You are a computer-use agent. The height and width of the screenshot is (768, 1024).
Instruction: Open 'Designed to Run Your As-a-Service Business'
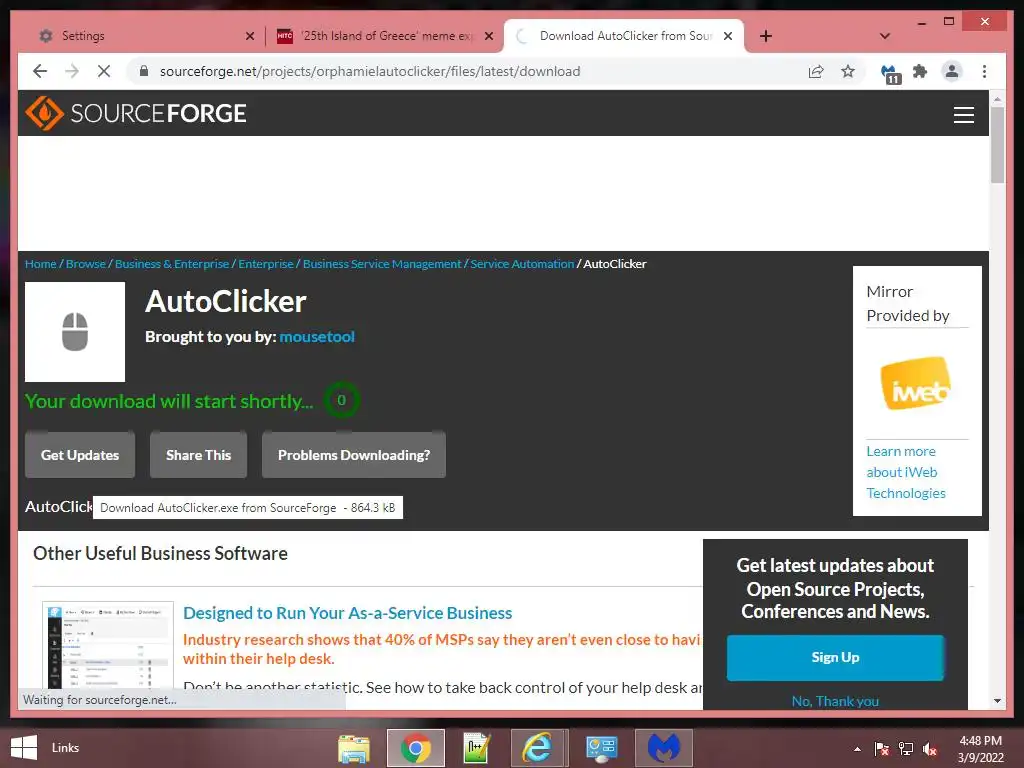click(347, 613)
